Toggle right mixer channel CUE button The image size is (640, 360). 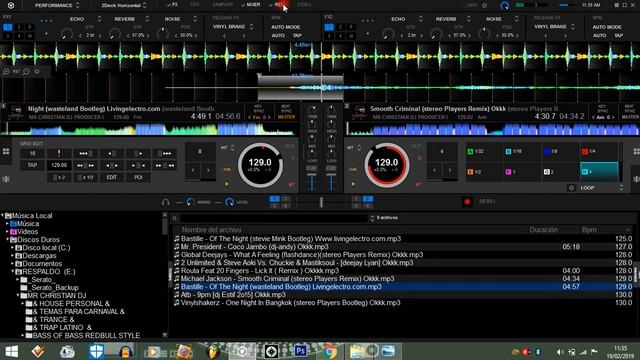coord(331,168)
